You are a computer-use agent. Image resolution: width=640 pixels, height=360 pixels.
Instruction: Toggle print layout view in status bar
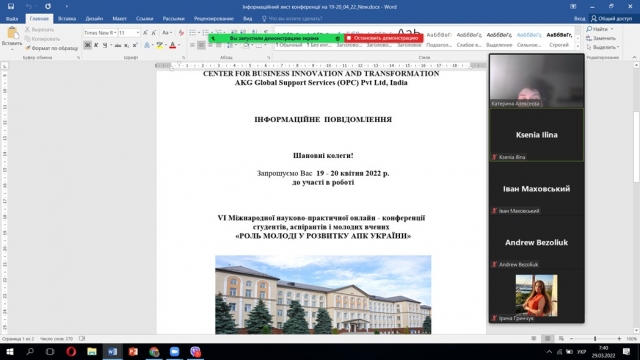coord(547,339)
